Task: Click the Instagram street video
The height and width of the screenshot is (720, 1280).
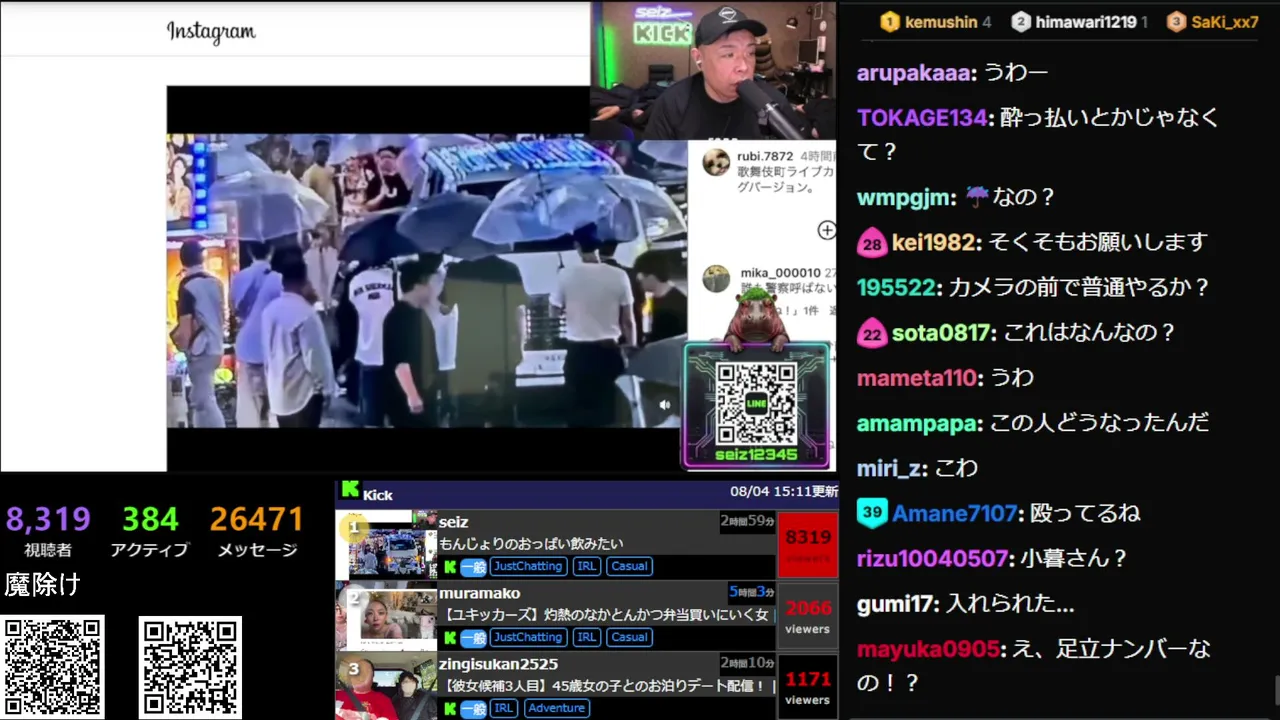Action: click(x=427, y=281)
